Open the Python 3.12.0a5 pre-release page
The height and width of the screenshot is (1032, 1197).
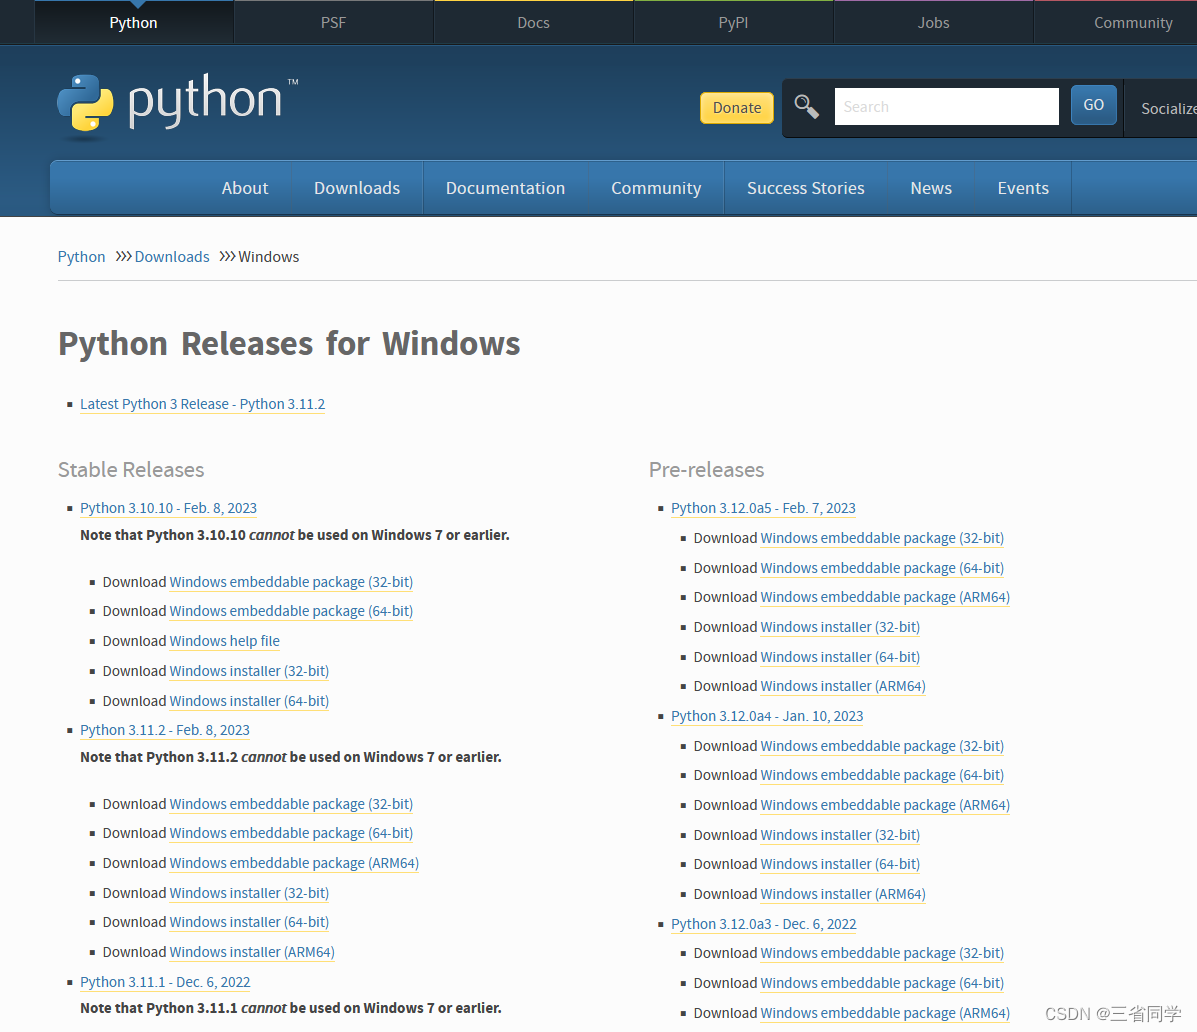763,508
